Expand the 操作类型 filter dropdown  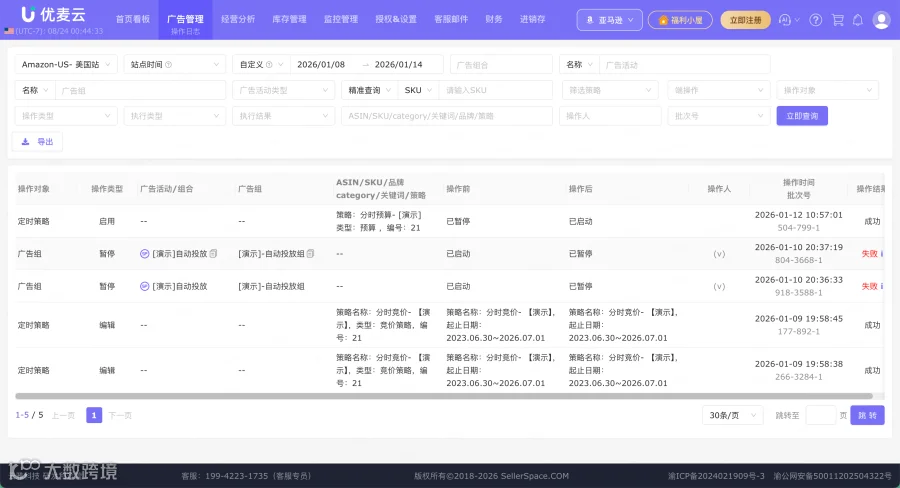66,116
